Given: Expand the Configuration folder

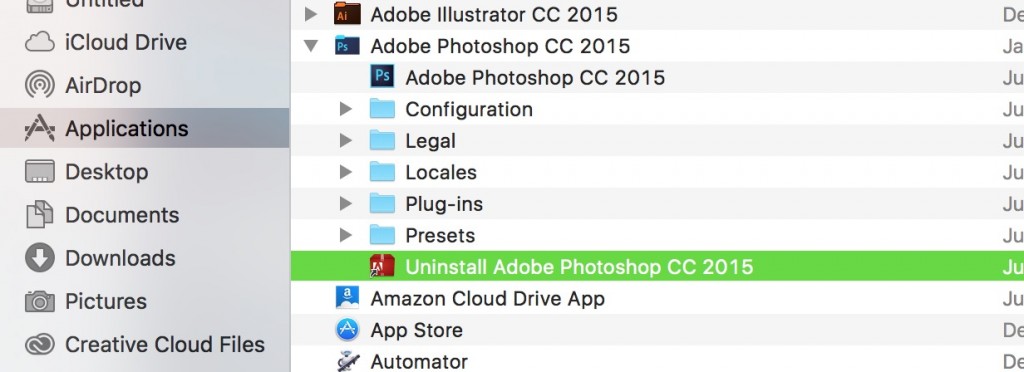Looking at the screenshot, I should coord(346,109).
